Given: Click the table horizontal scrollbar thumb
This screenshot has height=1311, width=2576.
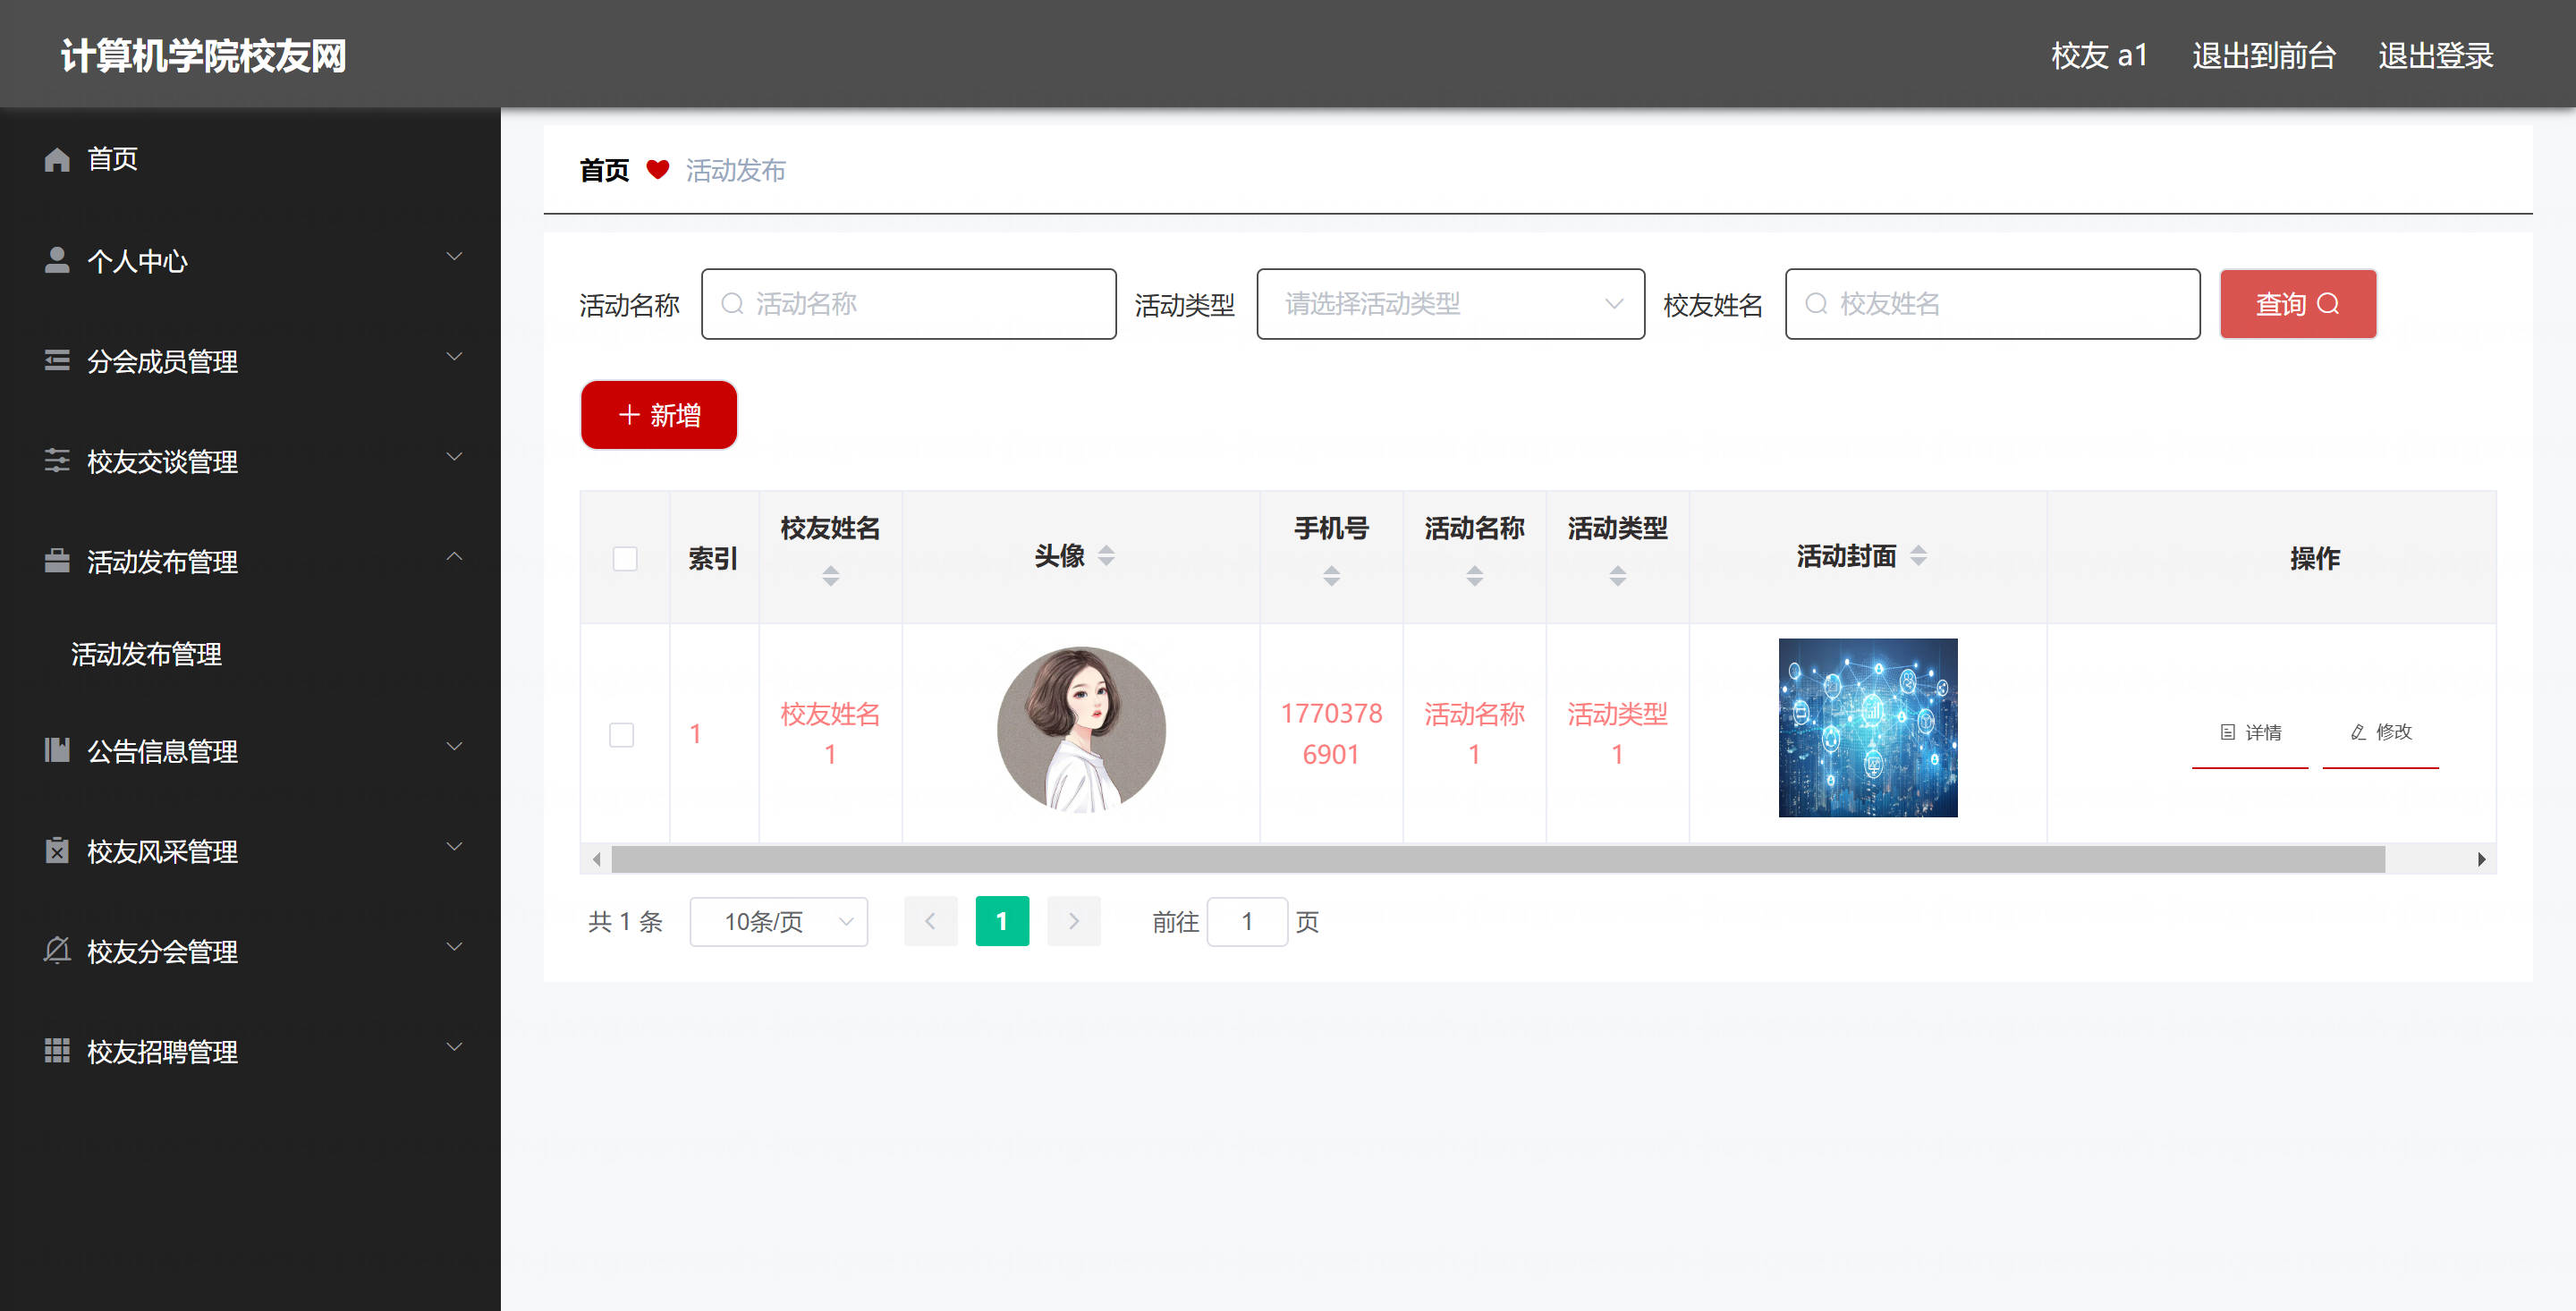Looking at the screenshot, I should click(x=1498, y=859).
